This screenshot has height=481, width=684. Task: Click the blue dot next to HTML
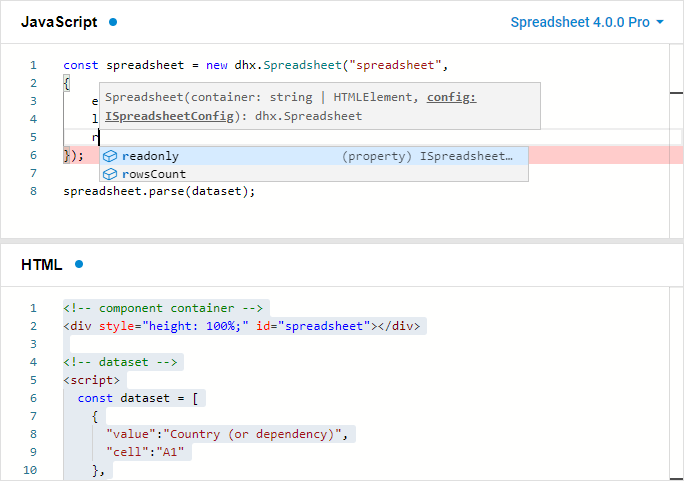[79, 264]
